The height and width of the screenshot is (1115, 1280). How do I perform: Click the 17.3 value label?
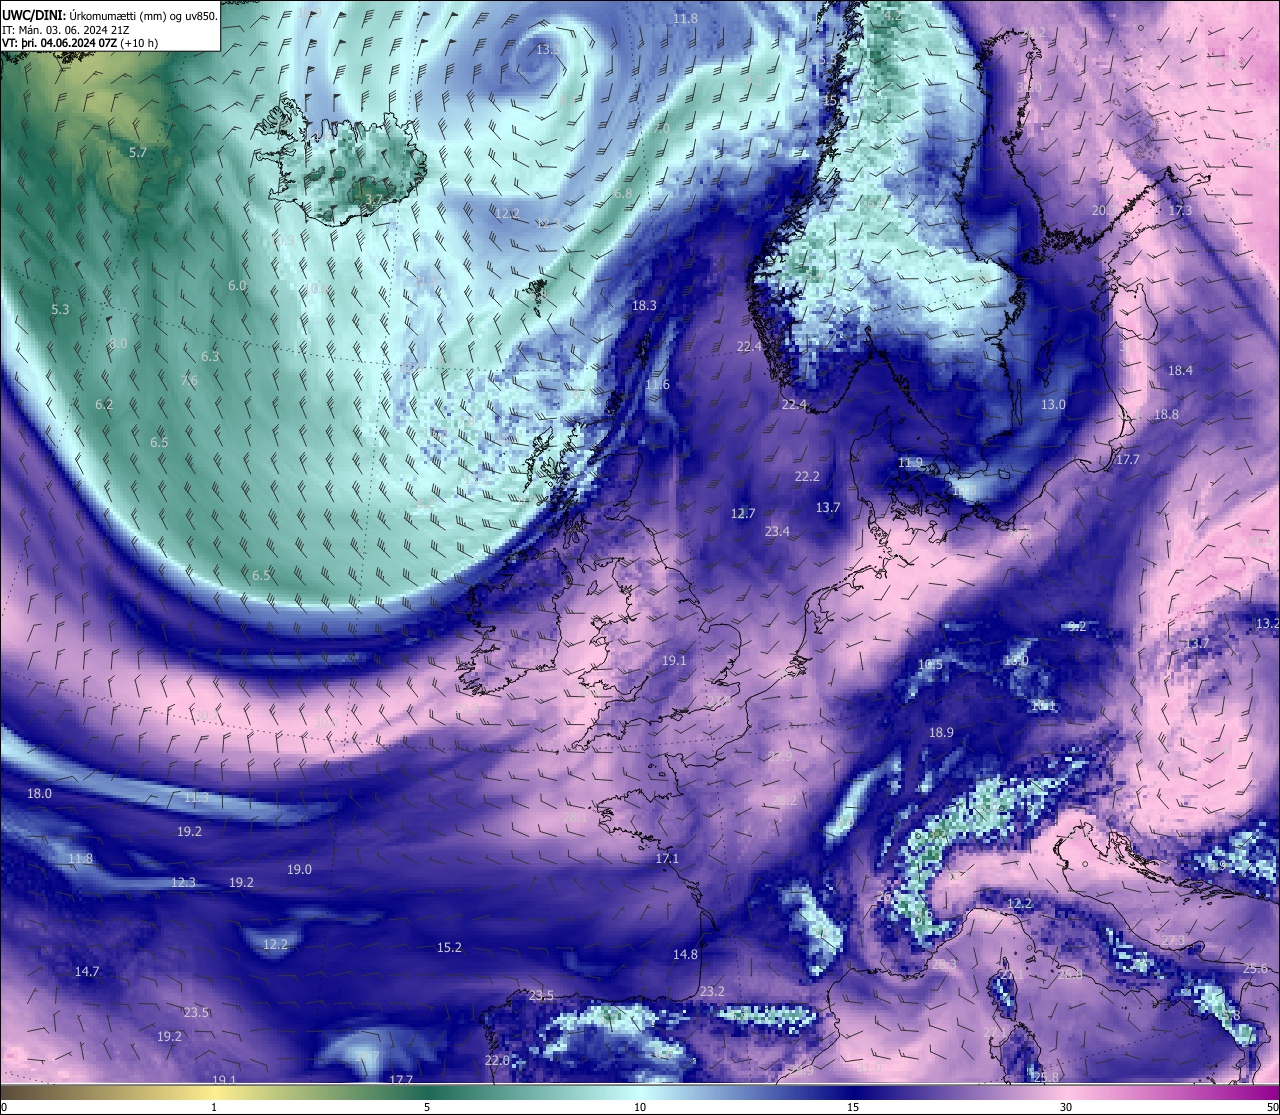pyautogui.click(x=1180, y=210)
